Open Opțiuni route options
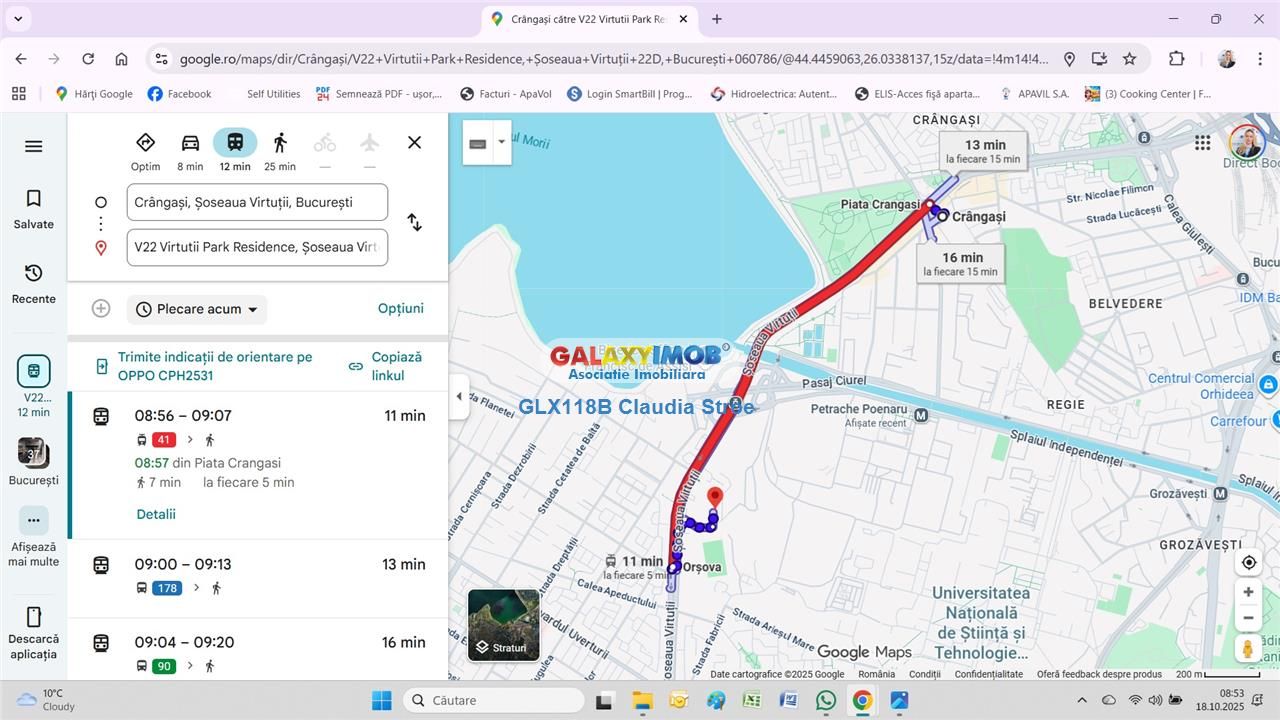 coord(400,308)
